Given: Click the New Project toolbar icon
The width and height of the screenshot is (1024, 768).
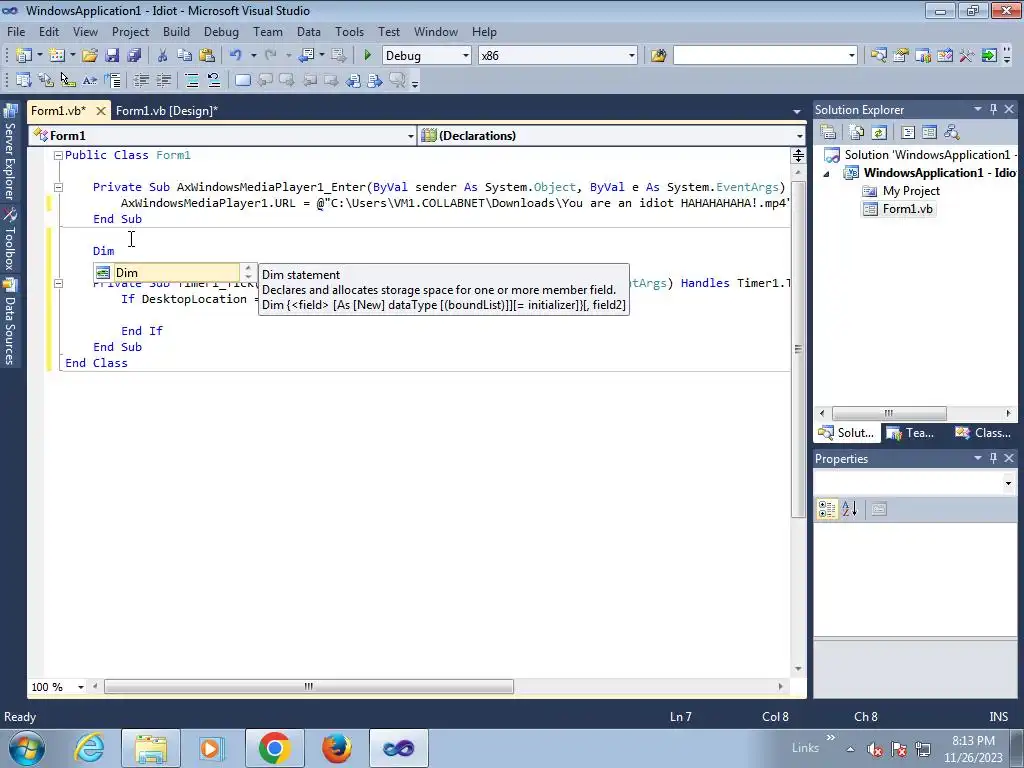Looking at the screenshot, I should click(24, 56).
